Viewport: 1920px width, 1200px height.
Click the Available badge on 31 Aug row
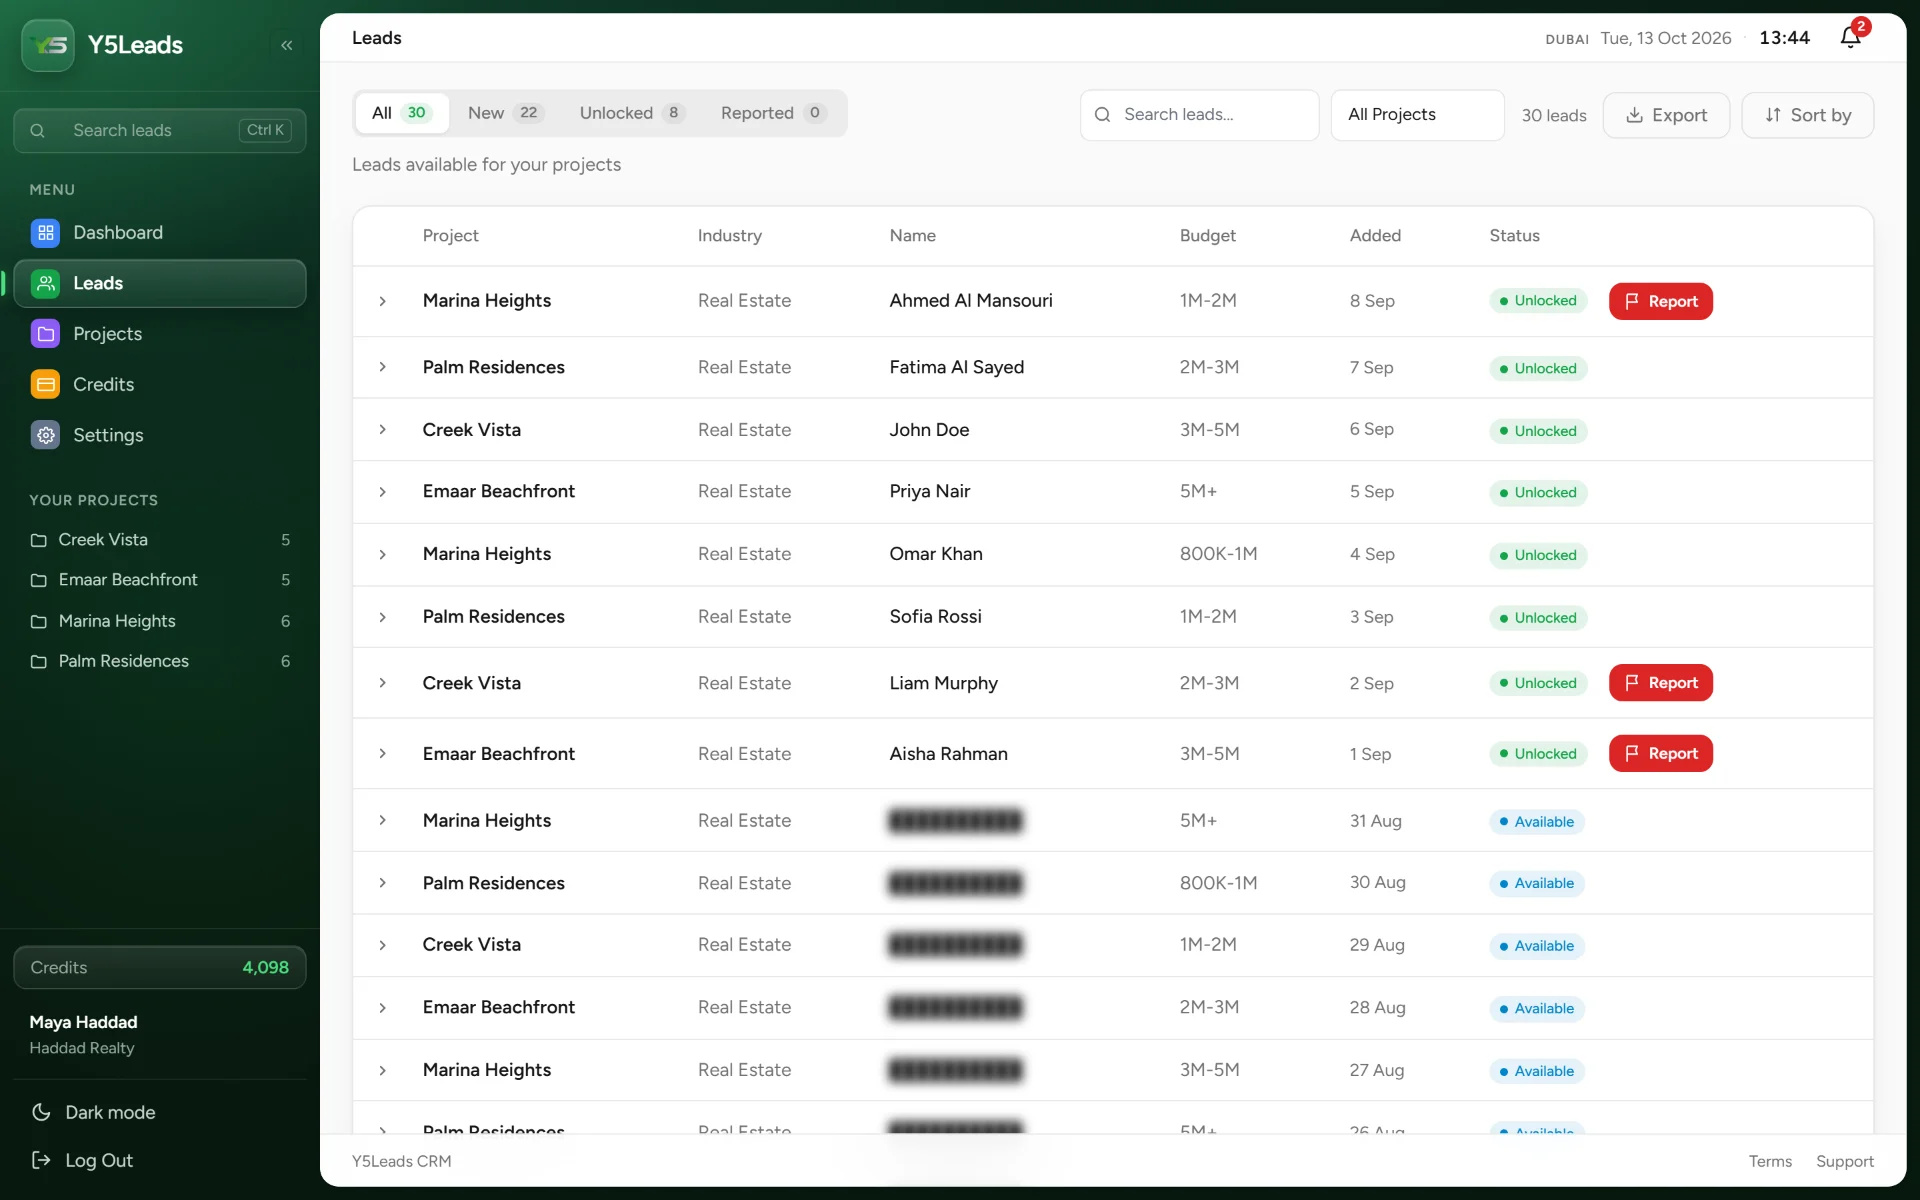click(x=1537, y=822)
